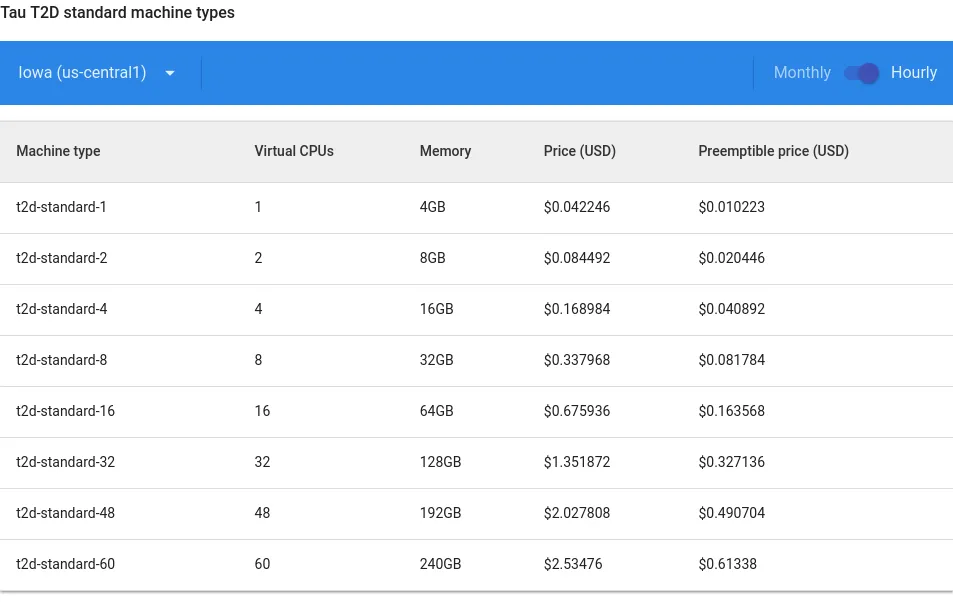The image size is (953, 602).
Task: Click the Machine type column header
Action: point(58,151)
